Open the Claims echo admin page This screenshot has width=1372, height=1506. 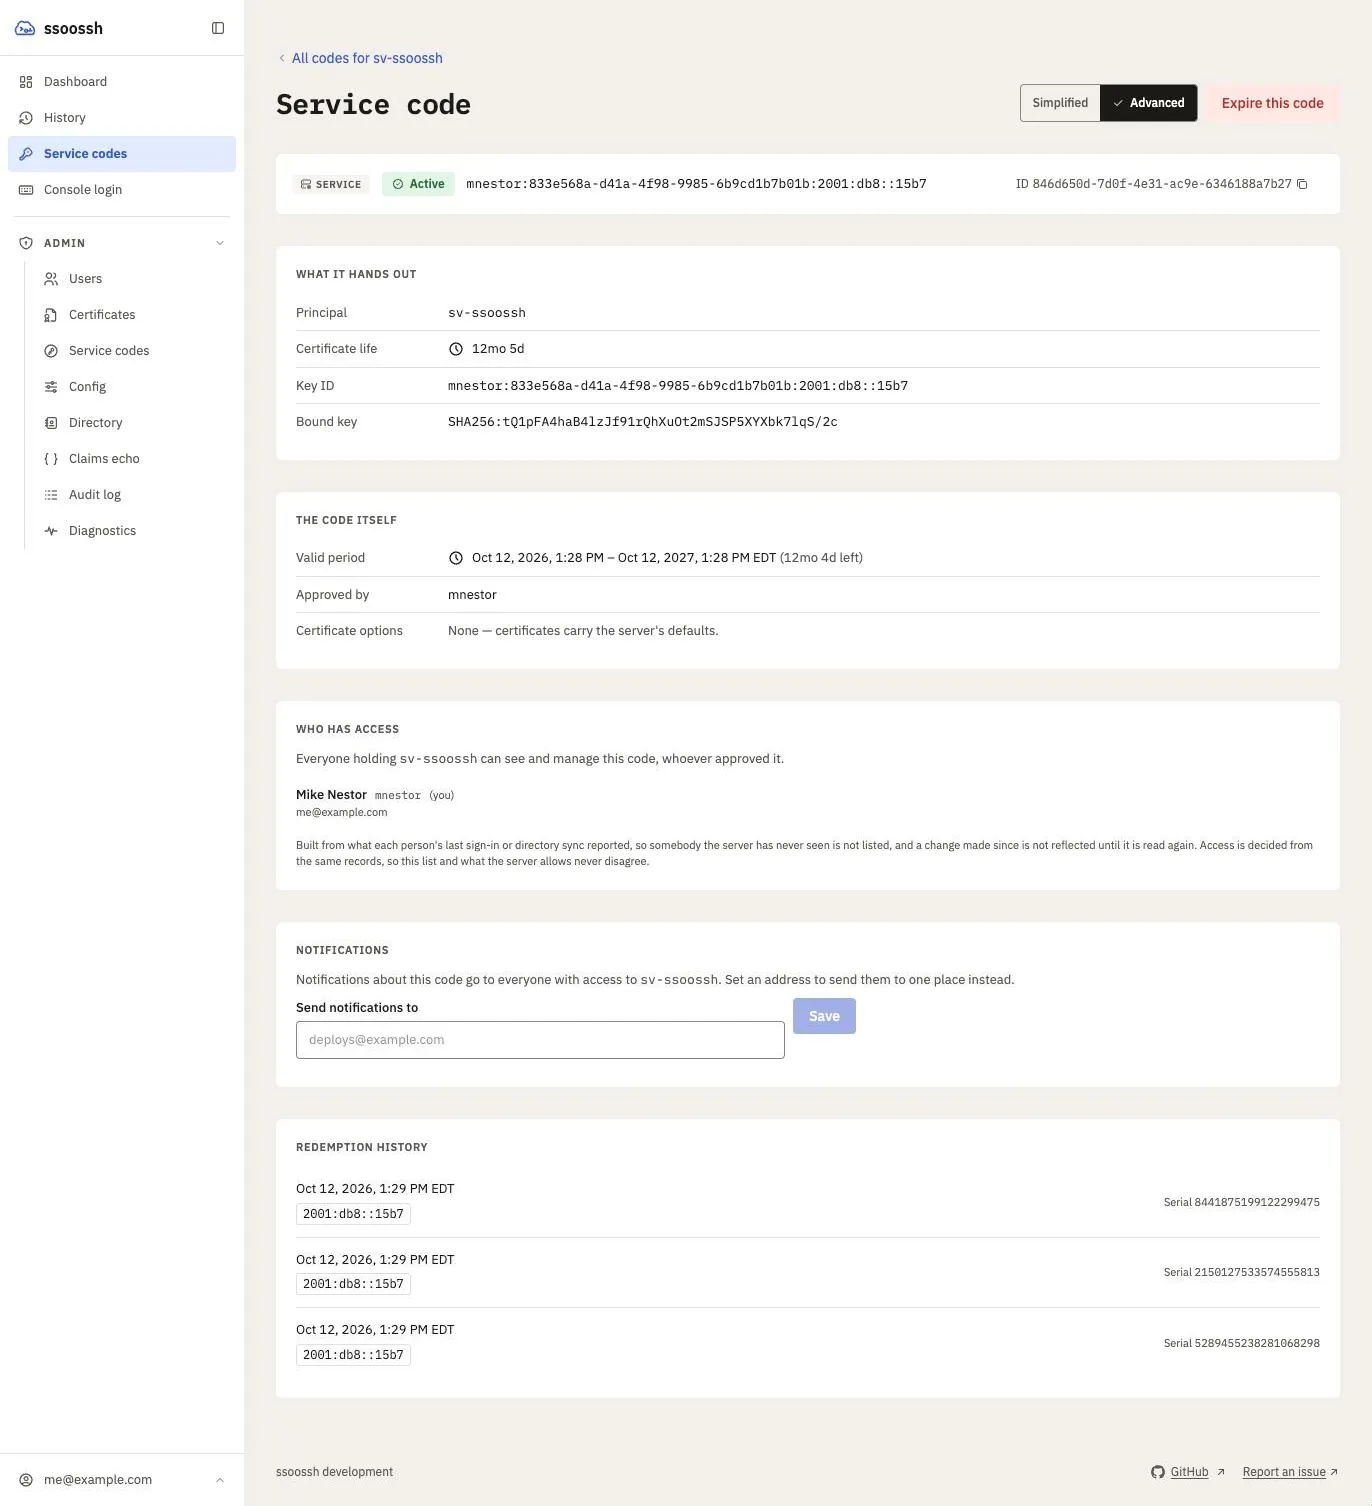click(x=134, y=459)
